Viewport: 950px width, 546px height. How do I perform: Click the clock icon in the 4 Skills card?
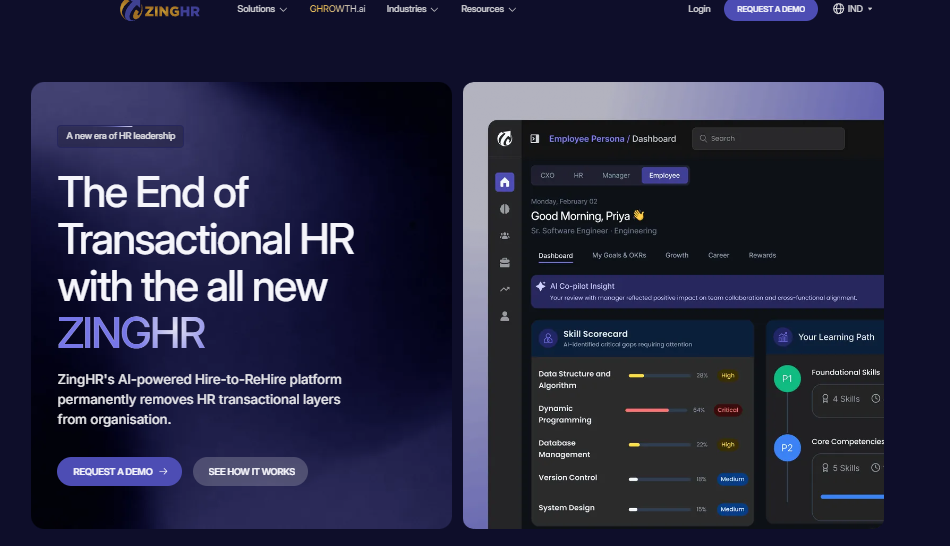[x=875, y=399]
